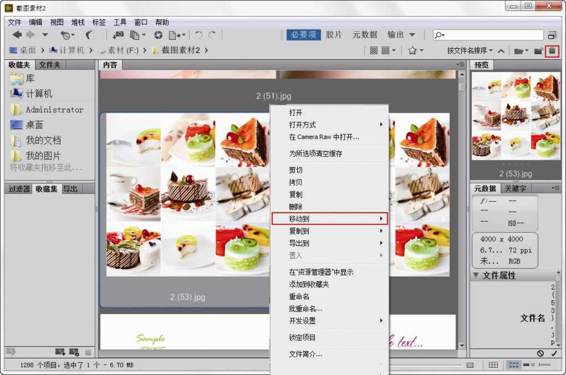The image size is (566, 375).
Task: Toggle compact mode icon beside search box
Action: tap(552, 35)
